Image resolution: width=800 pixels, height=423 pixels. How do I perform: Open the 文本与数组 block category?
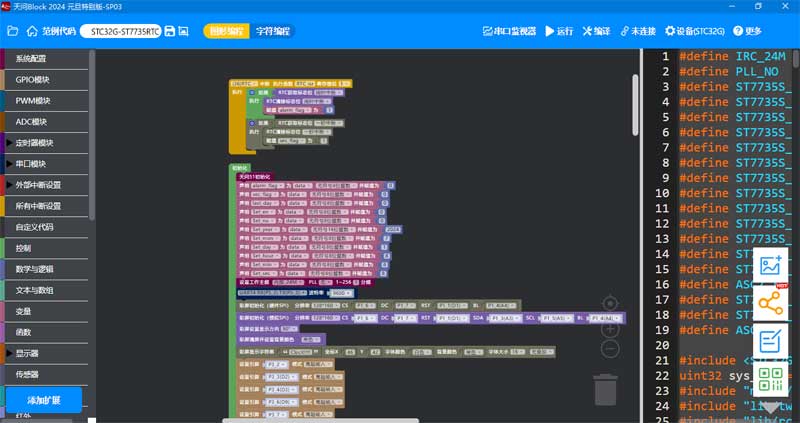[46, 290]
